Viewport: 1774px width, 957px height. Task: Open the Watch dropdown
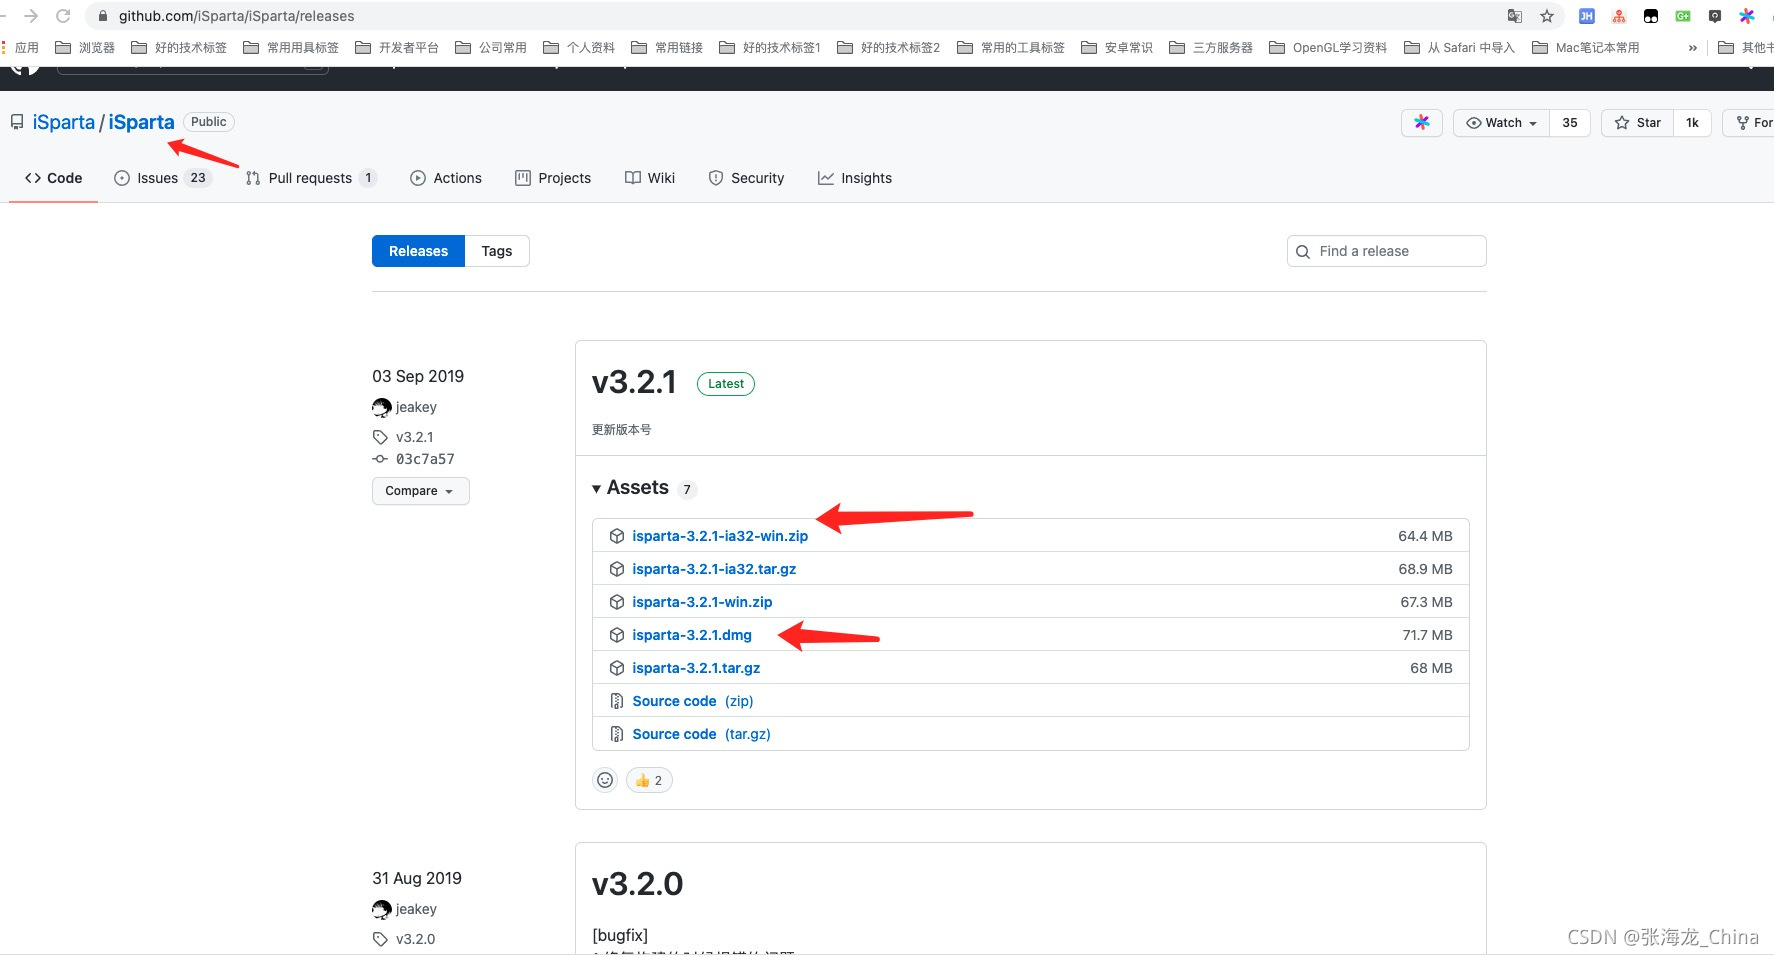click(1501, 123)
